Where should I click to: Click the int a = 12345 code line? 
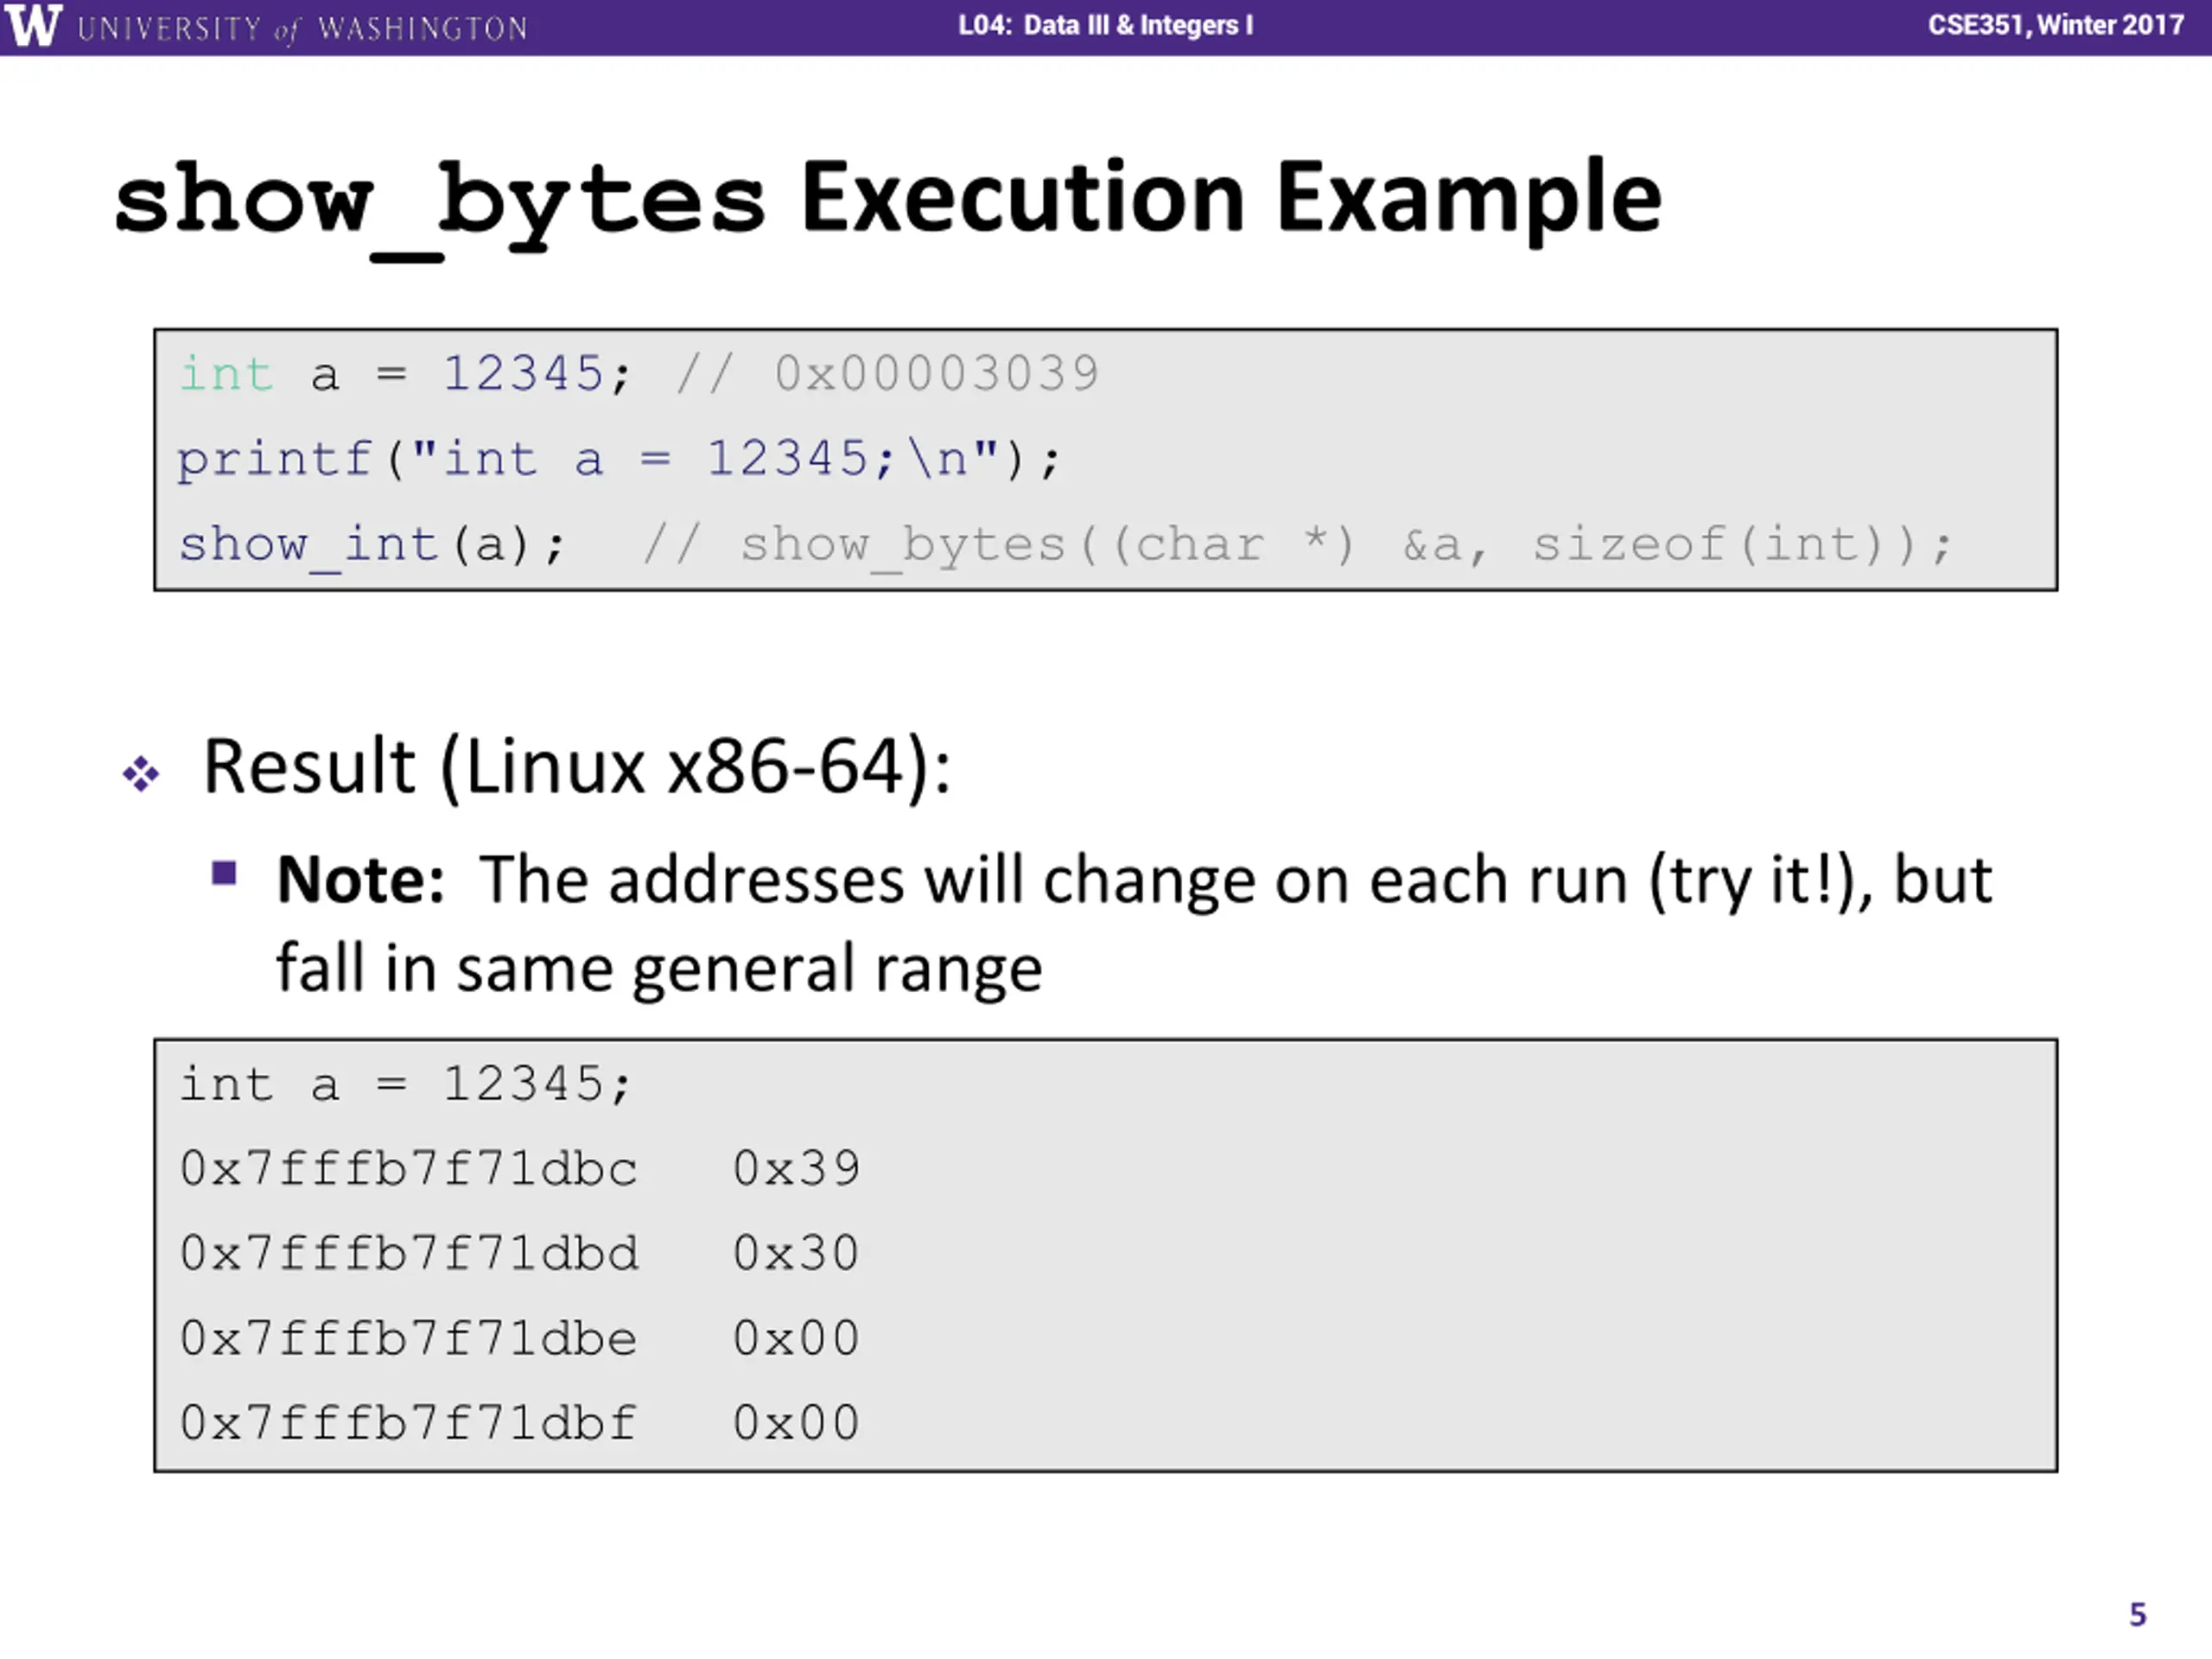coord(406,375)
